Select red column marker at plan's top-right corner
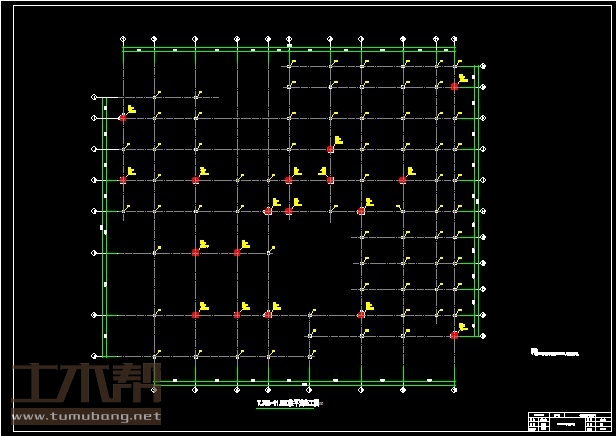Screen dimensions: 616x436 [x=454, y=87]
